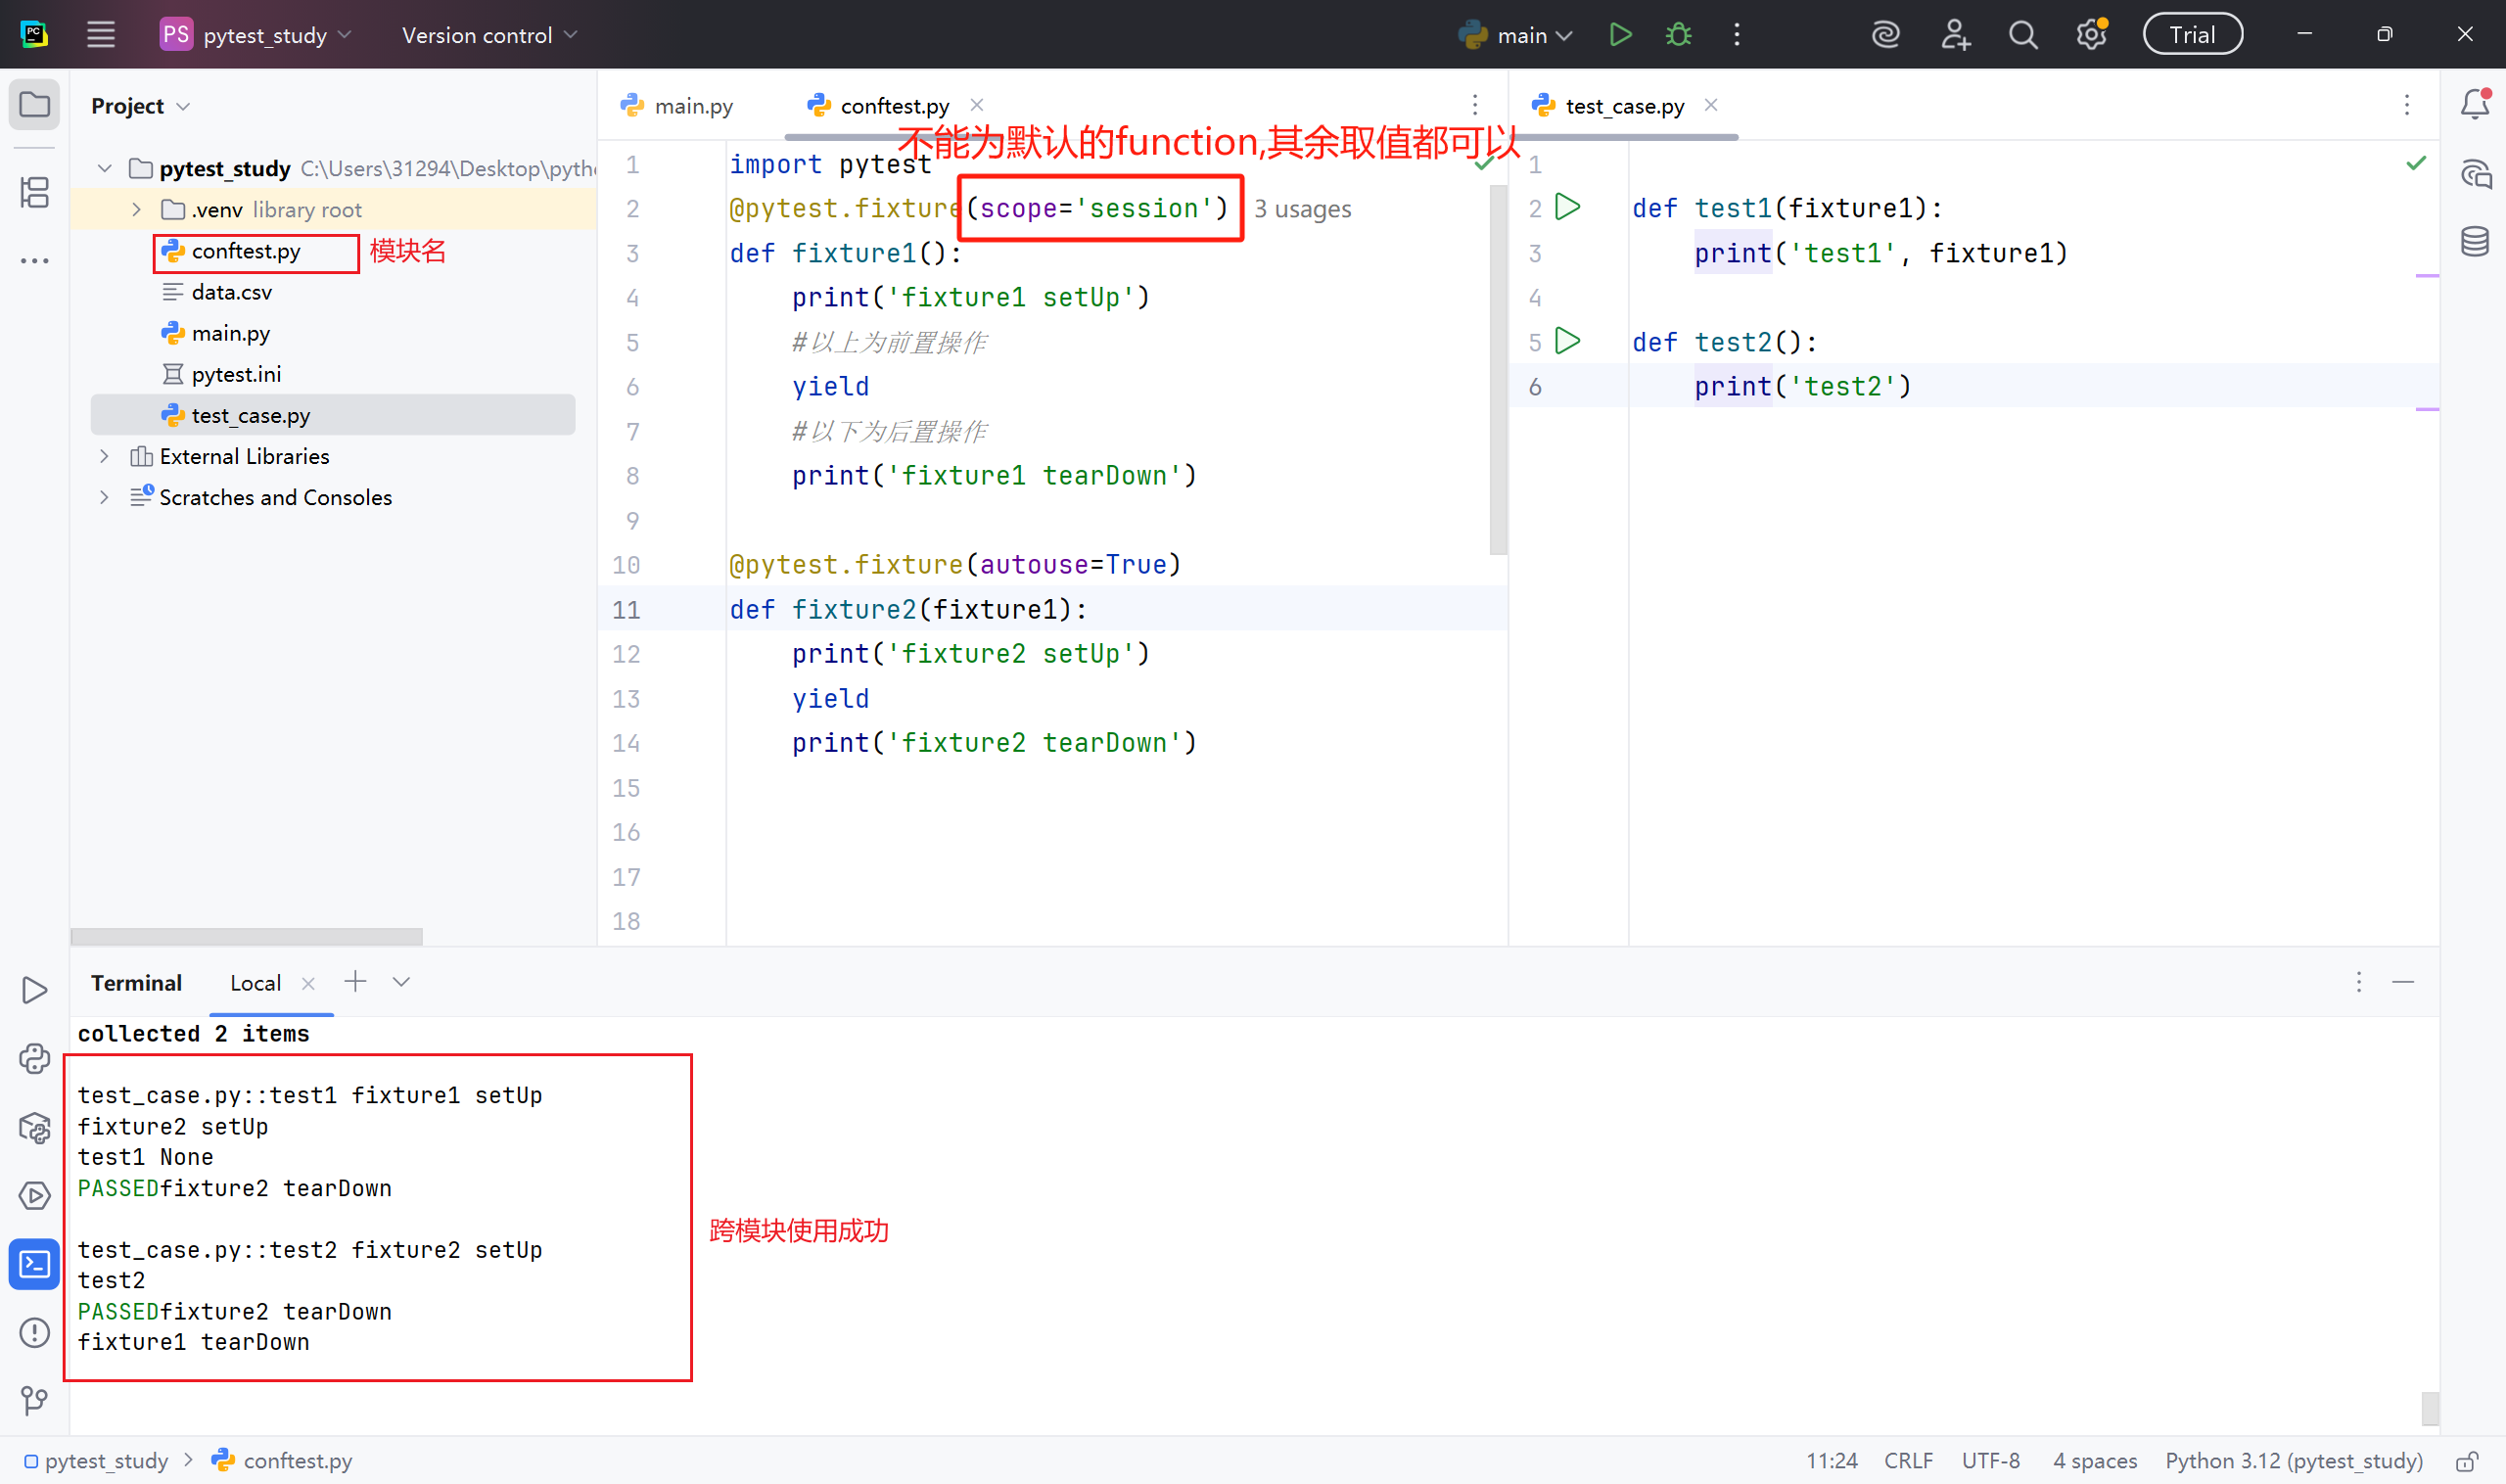Expand the External Libraries node
The image size is (2506, 1484).
[105, 456]
